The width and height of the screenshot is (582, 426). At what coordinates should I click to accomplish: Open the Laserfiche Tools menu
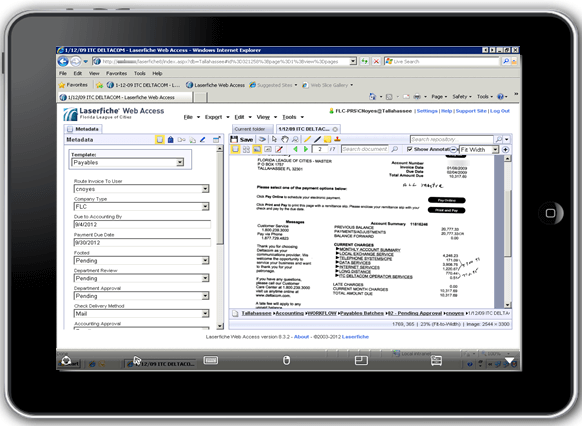click(x=293, y=117)
